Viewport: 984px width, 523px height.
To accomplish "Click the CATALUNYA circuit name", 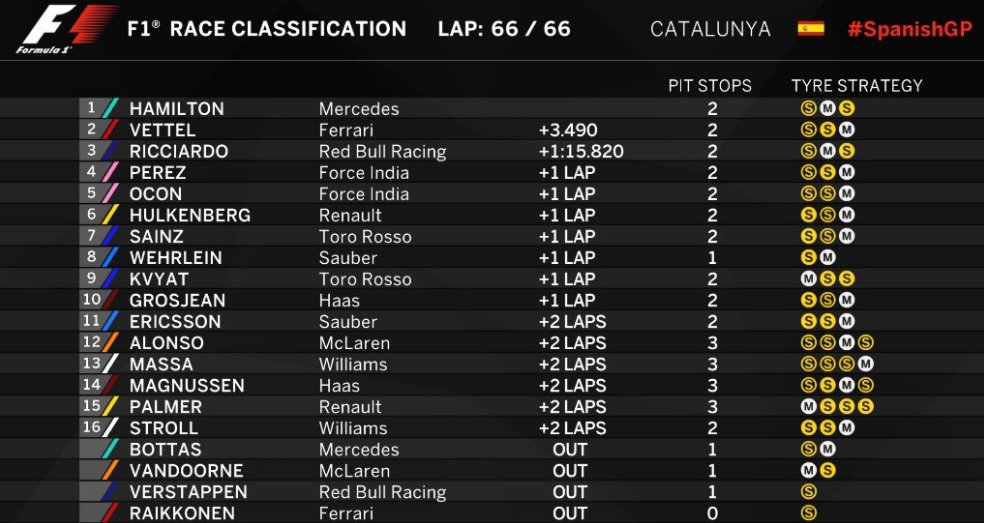I will pyautogui.click(x=710, y=29).
